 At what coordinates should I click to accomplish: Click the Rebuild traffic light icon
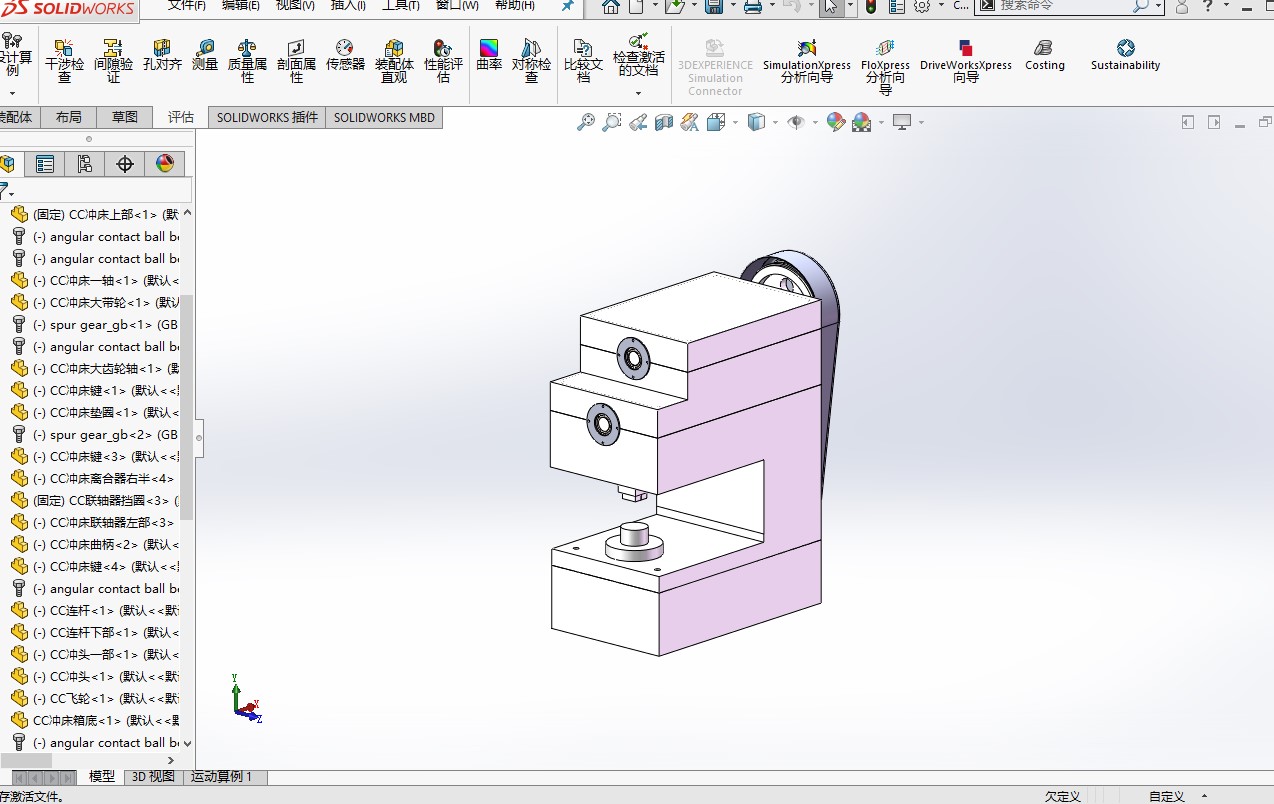tap(871, 7)
